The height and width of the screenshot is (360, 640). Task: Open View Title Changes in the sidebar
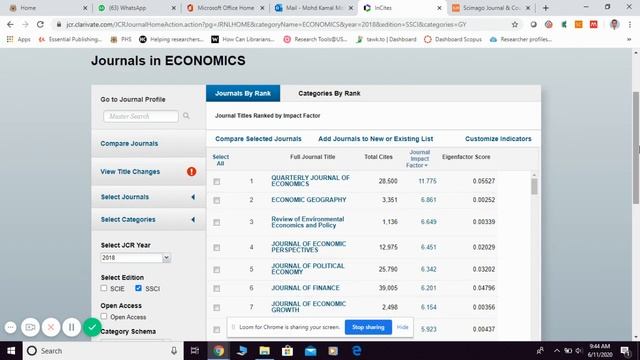point(130,171)
